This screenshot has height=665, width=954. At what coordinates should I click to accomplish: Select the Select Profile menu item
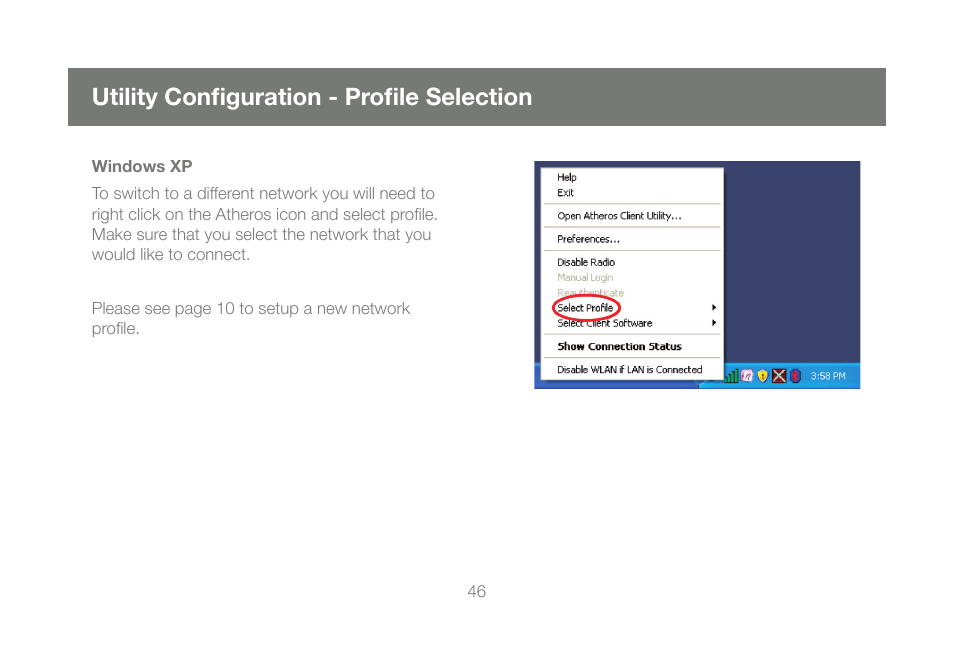pos(632,308)
